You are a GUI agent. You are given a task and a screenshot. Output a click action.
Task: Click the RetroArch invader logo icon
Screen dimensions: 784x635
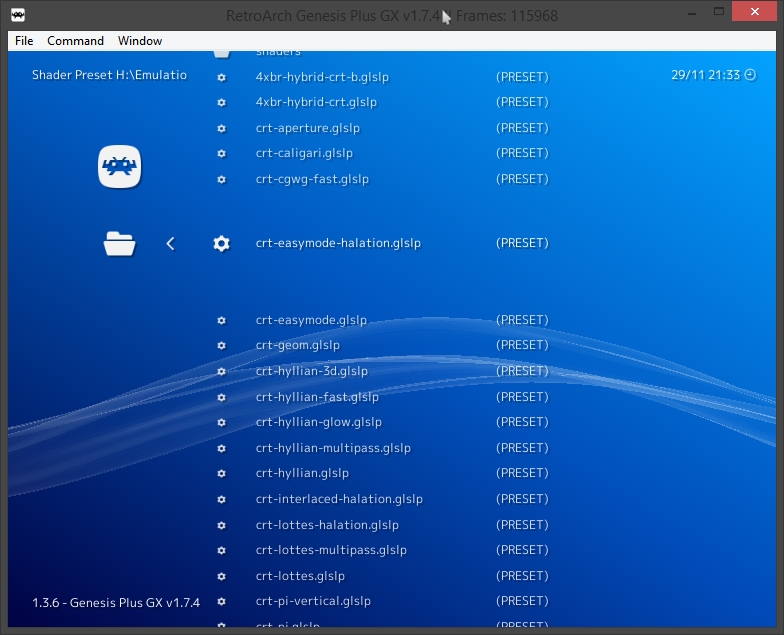tap(120, 166)
